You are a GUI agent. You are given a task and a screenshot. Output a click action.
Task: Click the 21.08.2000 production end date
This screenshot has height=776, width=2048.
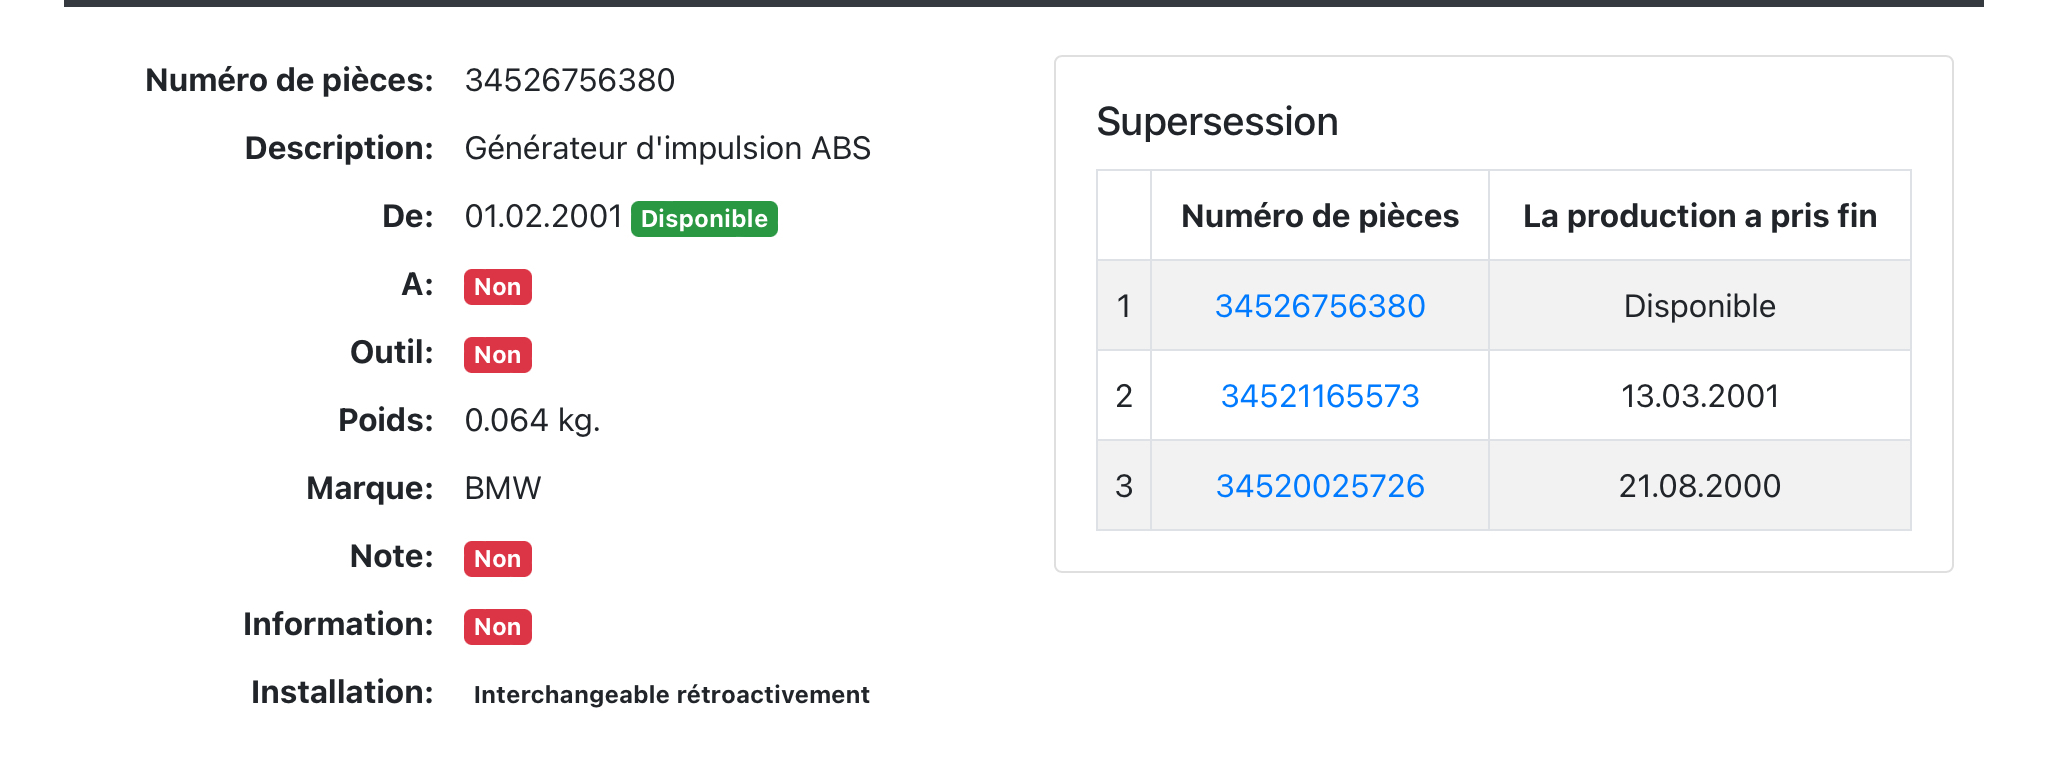[1699, 486]
